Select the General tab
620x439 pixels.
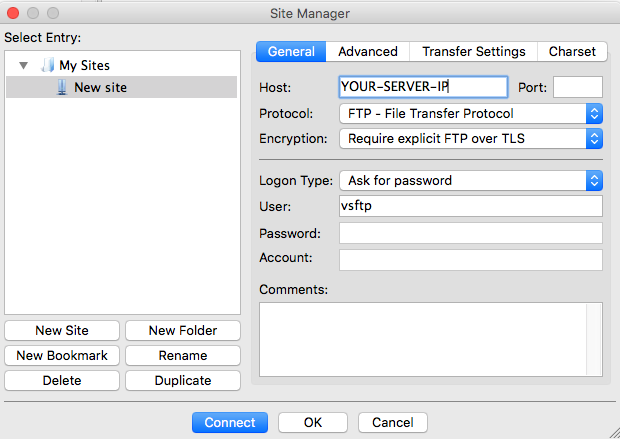click(x=291, y=51)
